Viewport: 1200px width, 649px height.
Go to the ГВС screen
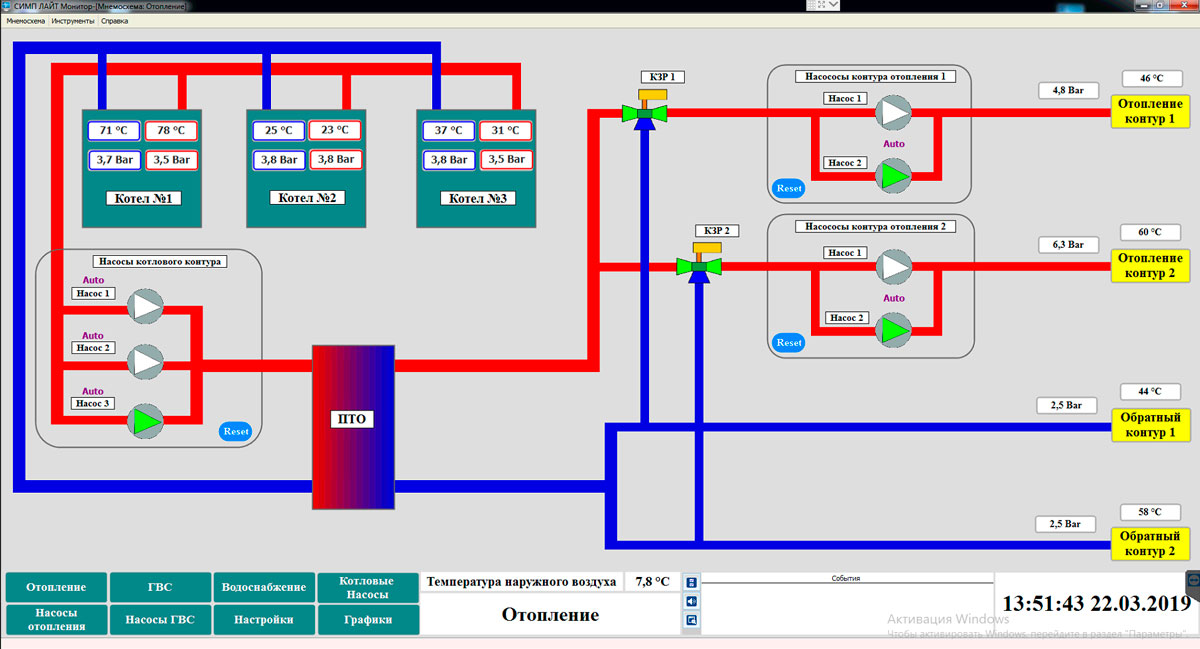coord(160,587)
